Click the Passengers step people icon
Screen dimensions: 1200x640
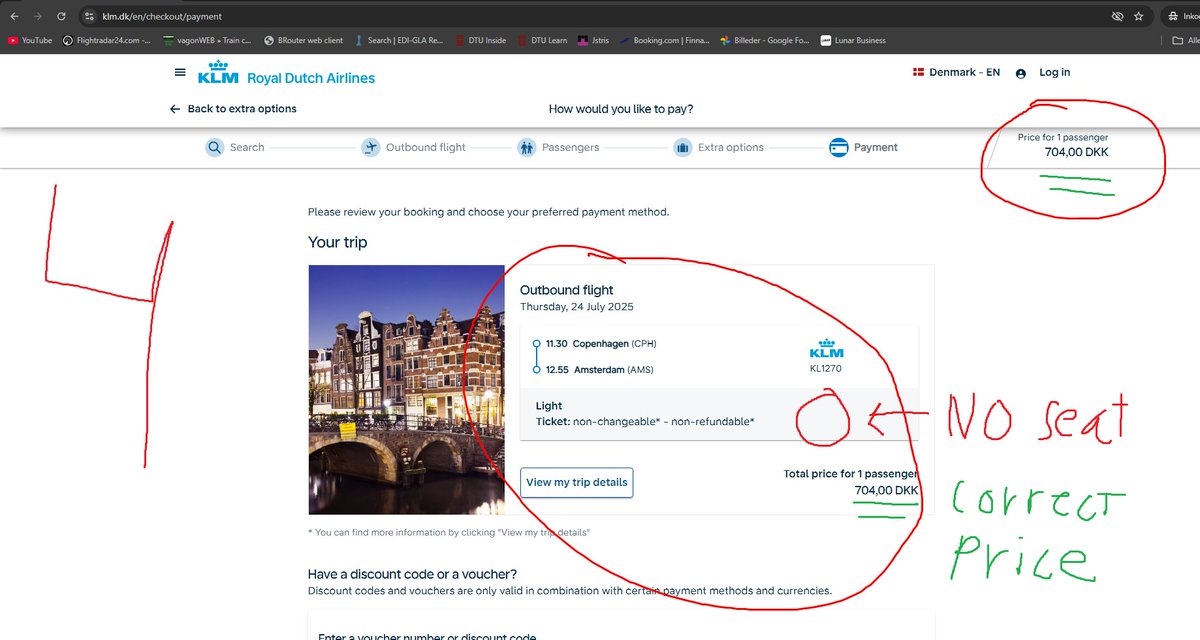point(527,147)
